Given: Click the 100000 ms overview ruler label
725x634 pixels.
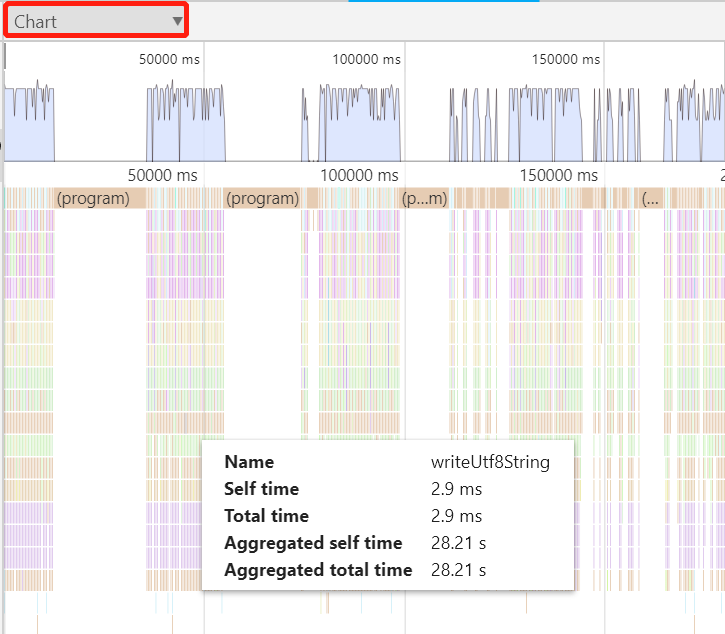Looking at the screenshot, I should [366, 60].
